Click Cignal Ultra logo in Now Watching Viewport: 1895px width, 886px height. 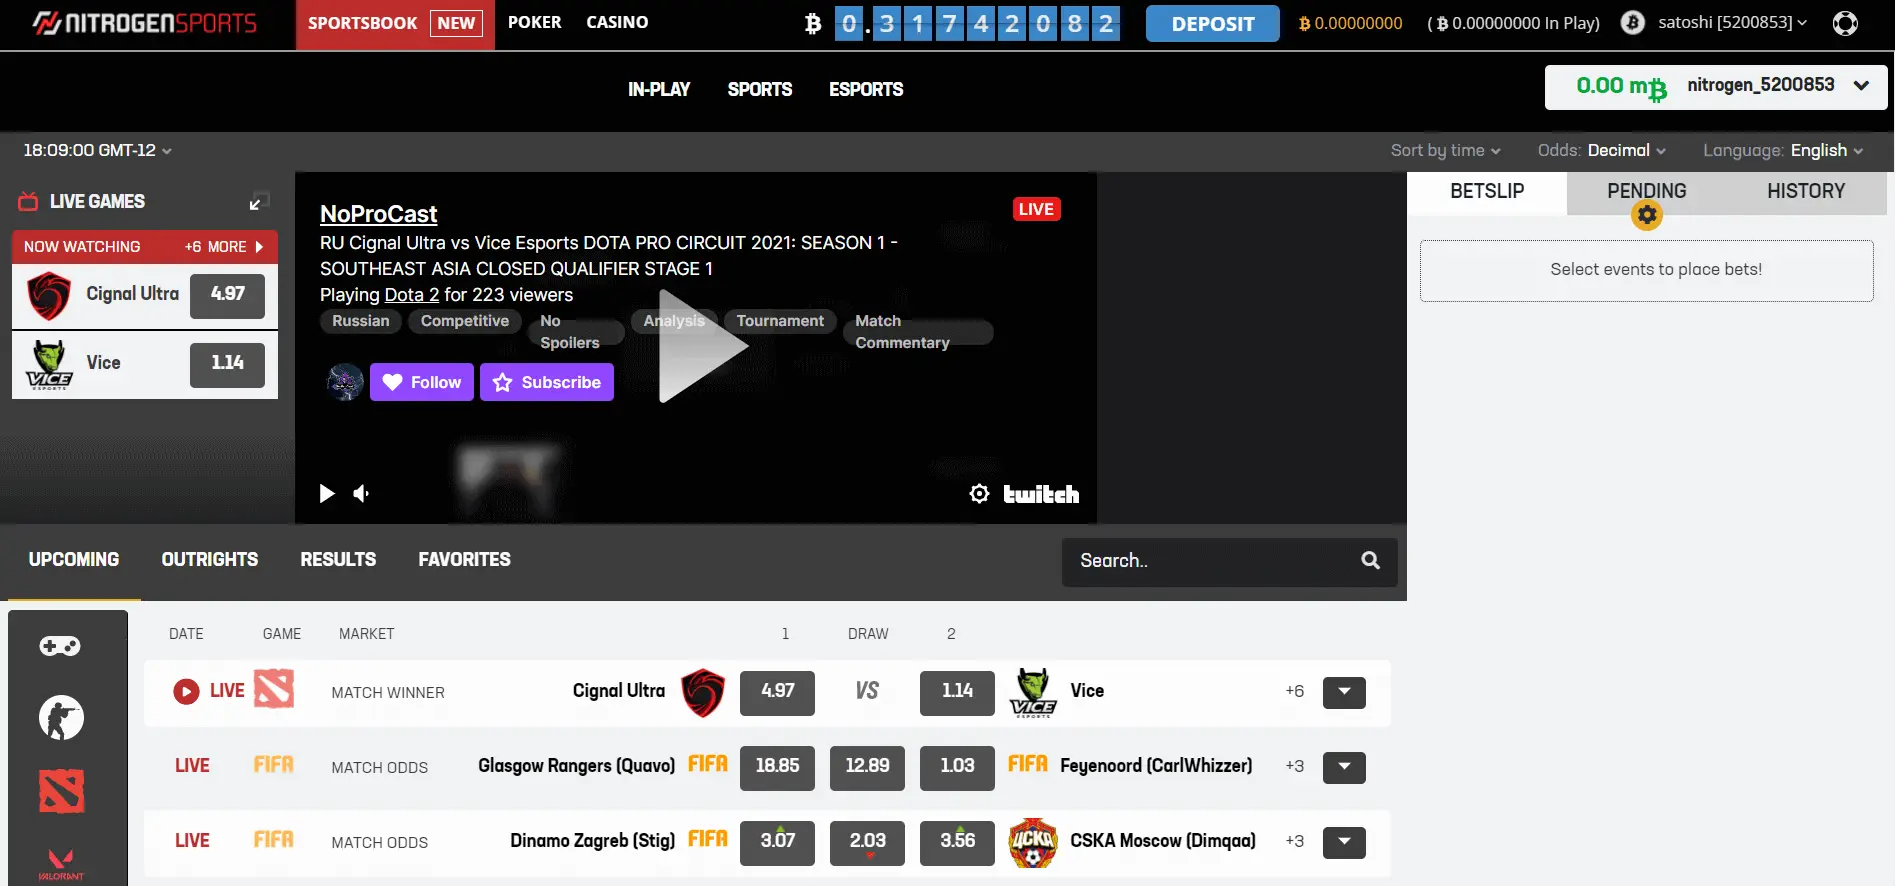pos(49,296)
